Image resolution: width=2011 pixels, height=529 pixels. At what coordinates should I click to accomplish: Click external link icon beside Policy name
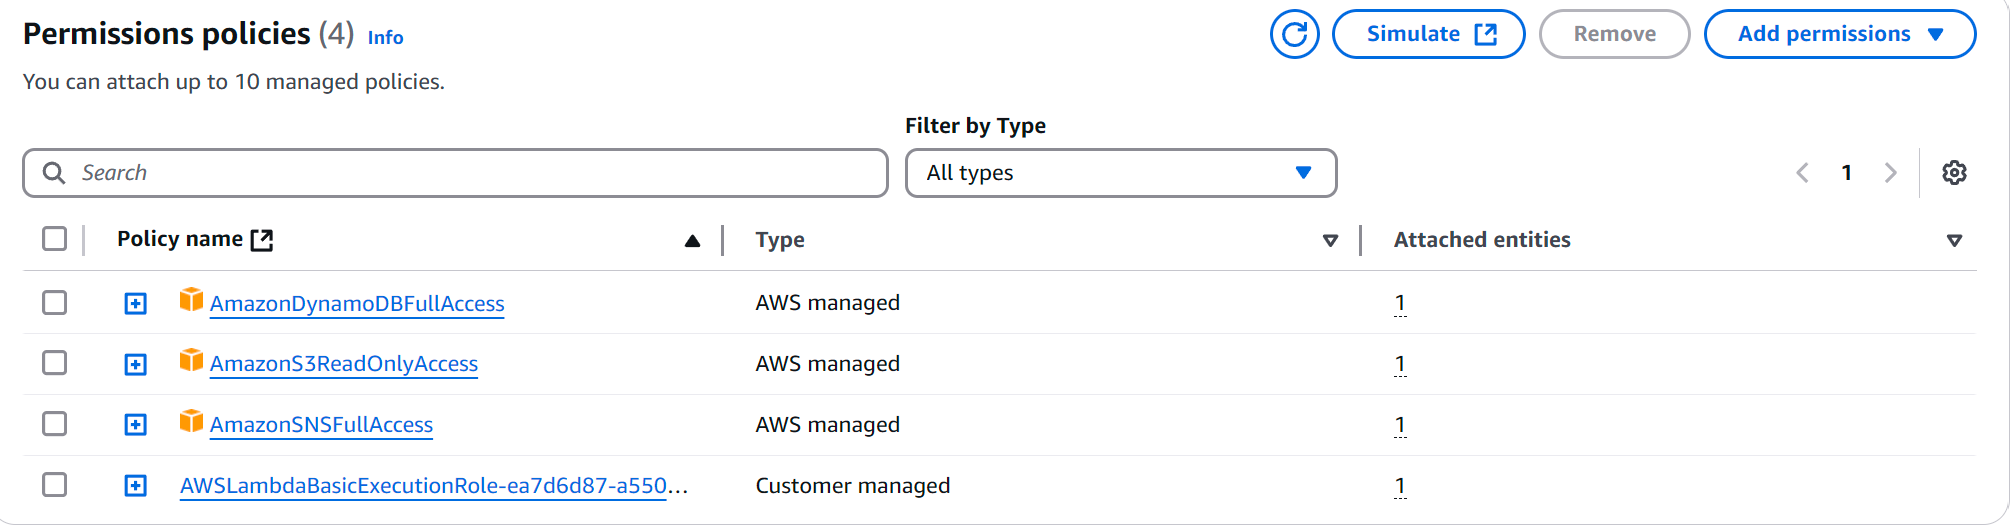point(262,240)
